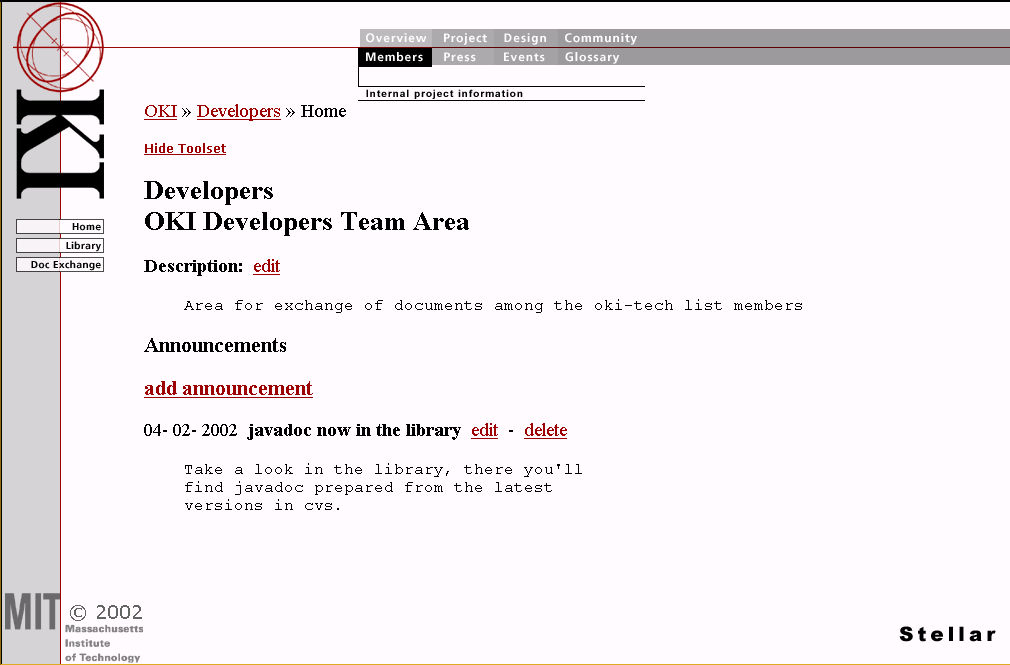Viewport: 1010px width, 665px height.
Task: Open the Press section
Action: point(460,57)
